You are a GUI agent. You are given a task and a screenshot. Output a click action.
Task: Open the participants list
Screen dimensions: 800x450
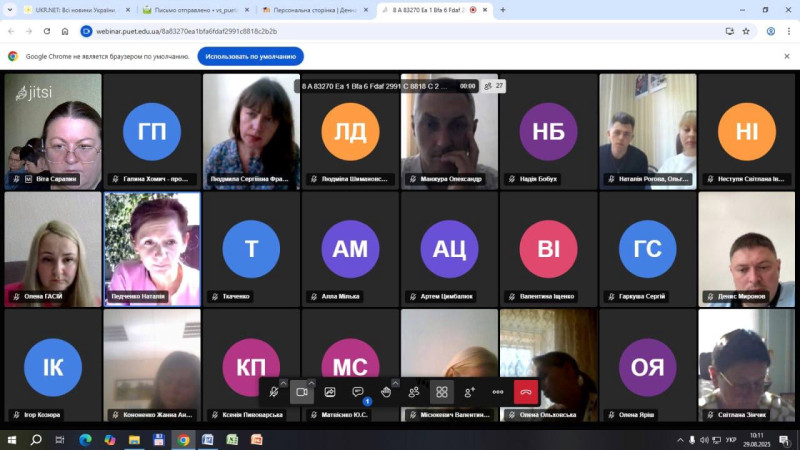click(x=414, y=392)
